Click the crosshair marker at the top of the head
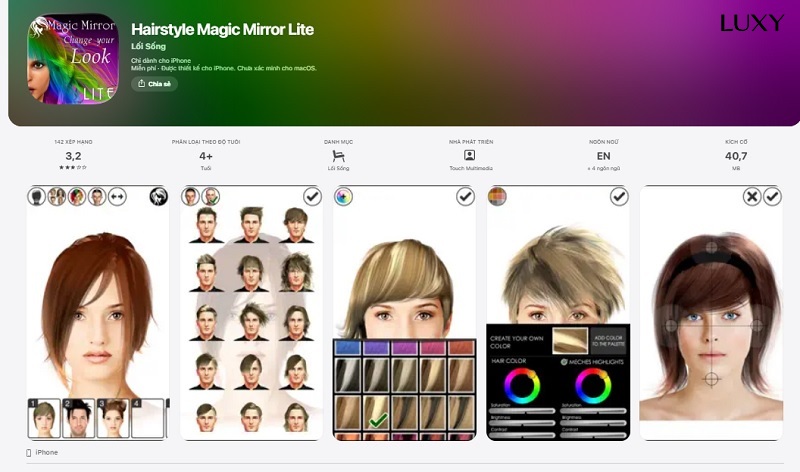The height and width of the screenshot is (472, 800). [x=711, y=247]
